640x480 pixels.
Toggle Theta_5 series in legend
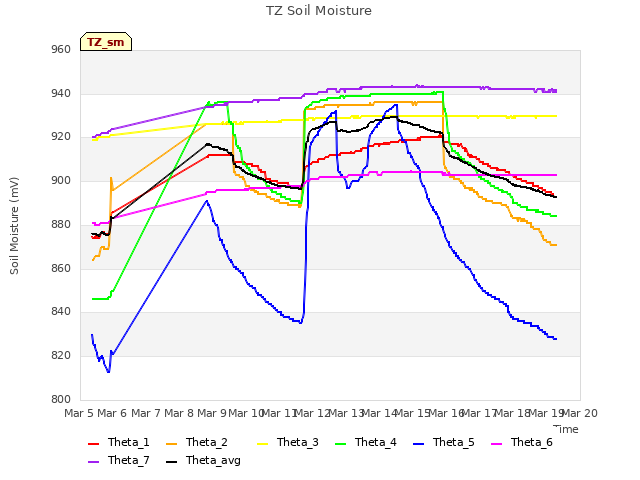444,442
